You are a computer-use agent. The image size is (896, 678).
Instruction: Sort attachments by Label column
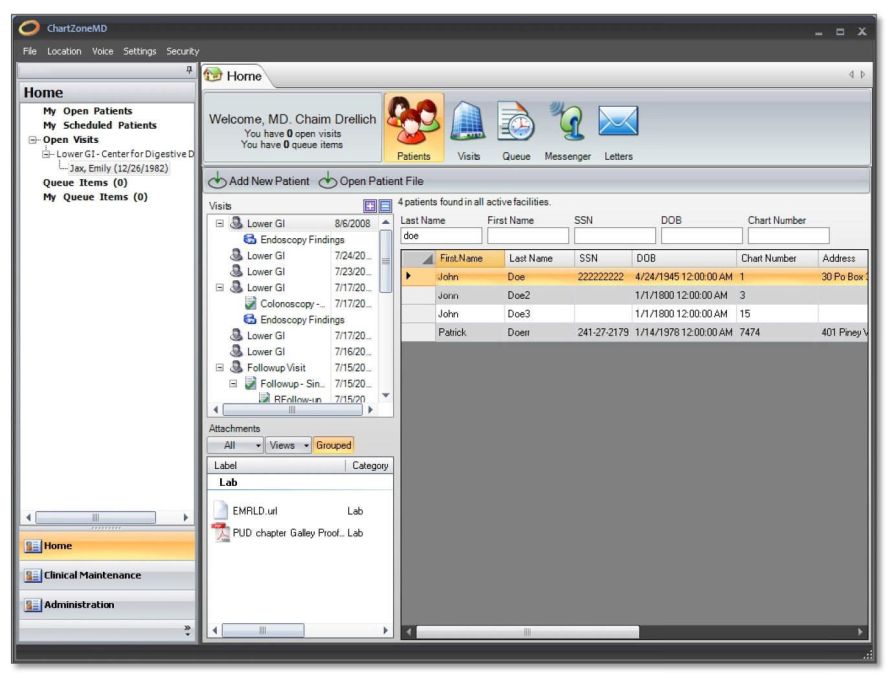pos(277,466)
